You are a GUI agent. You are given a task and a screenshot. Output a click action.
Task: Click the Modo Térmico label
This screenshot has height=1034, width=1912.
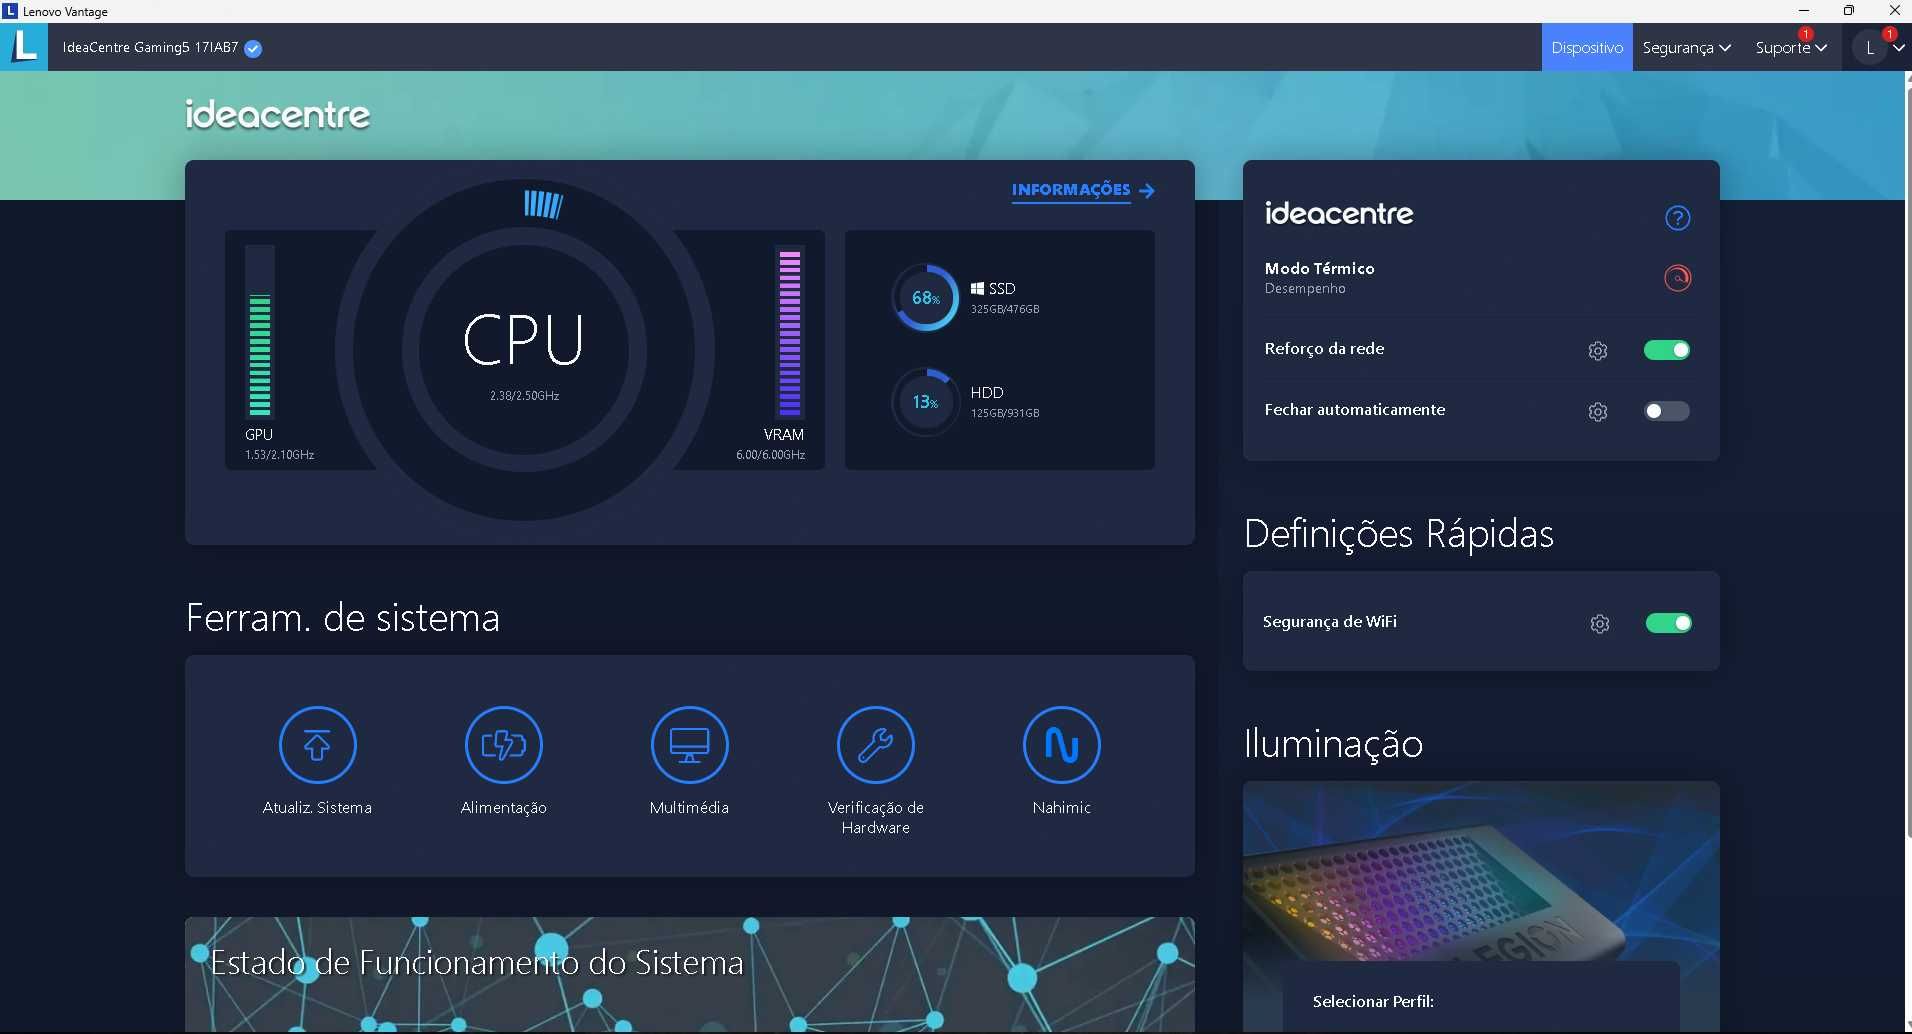click(1319, 268)
